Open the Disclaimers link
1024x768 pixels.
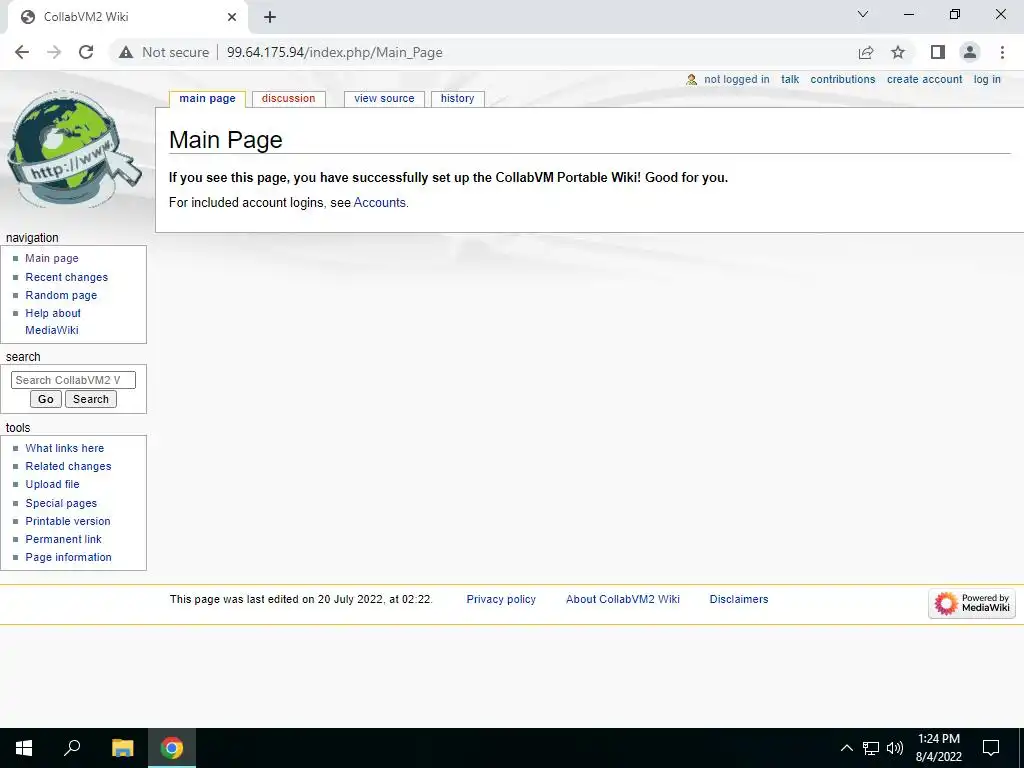(x=739, y=600)
